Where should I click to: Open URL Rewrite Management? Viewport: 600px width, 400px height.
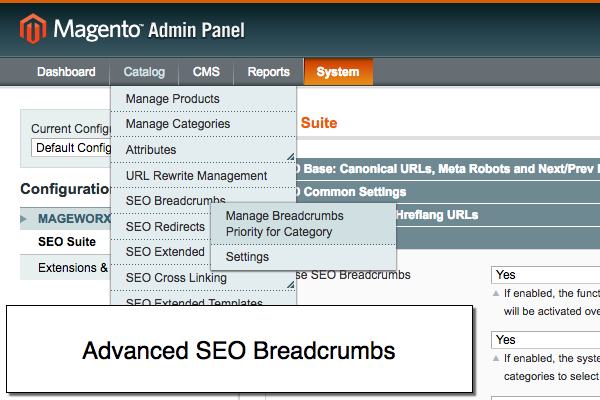click(204, 176)
